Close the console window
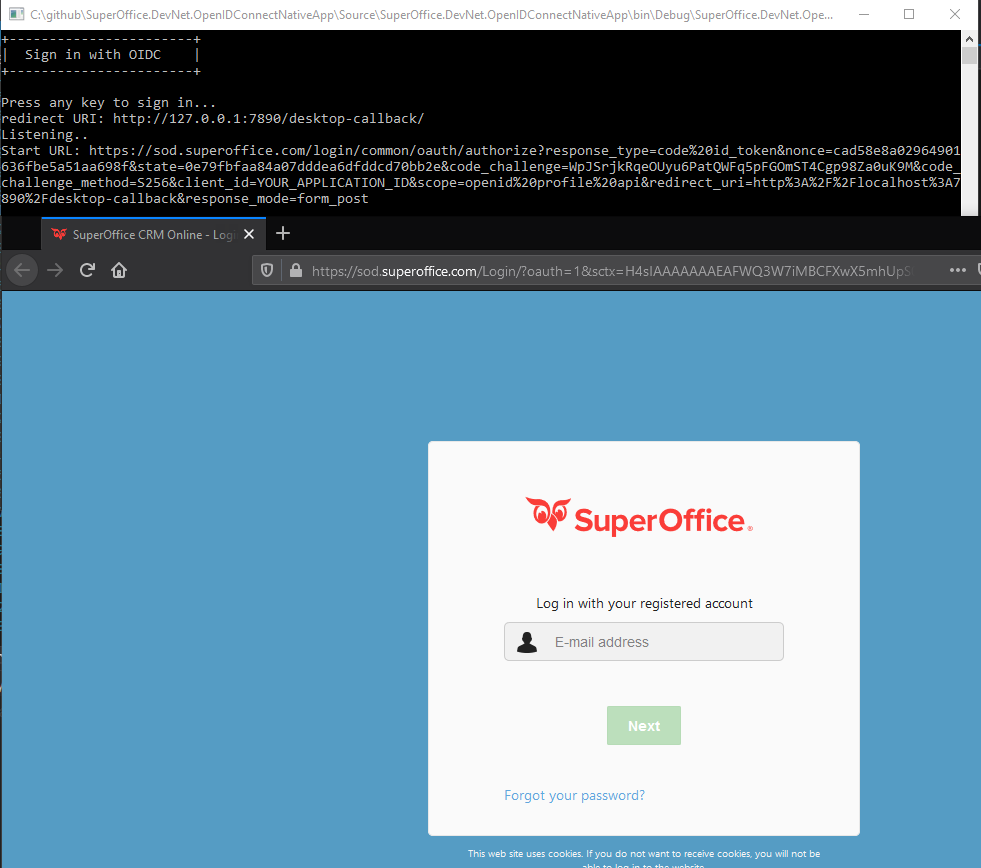This screenshot has height=868, width=981. tap(955, 14)
